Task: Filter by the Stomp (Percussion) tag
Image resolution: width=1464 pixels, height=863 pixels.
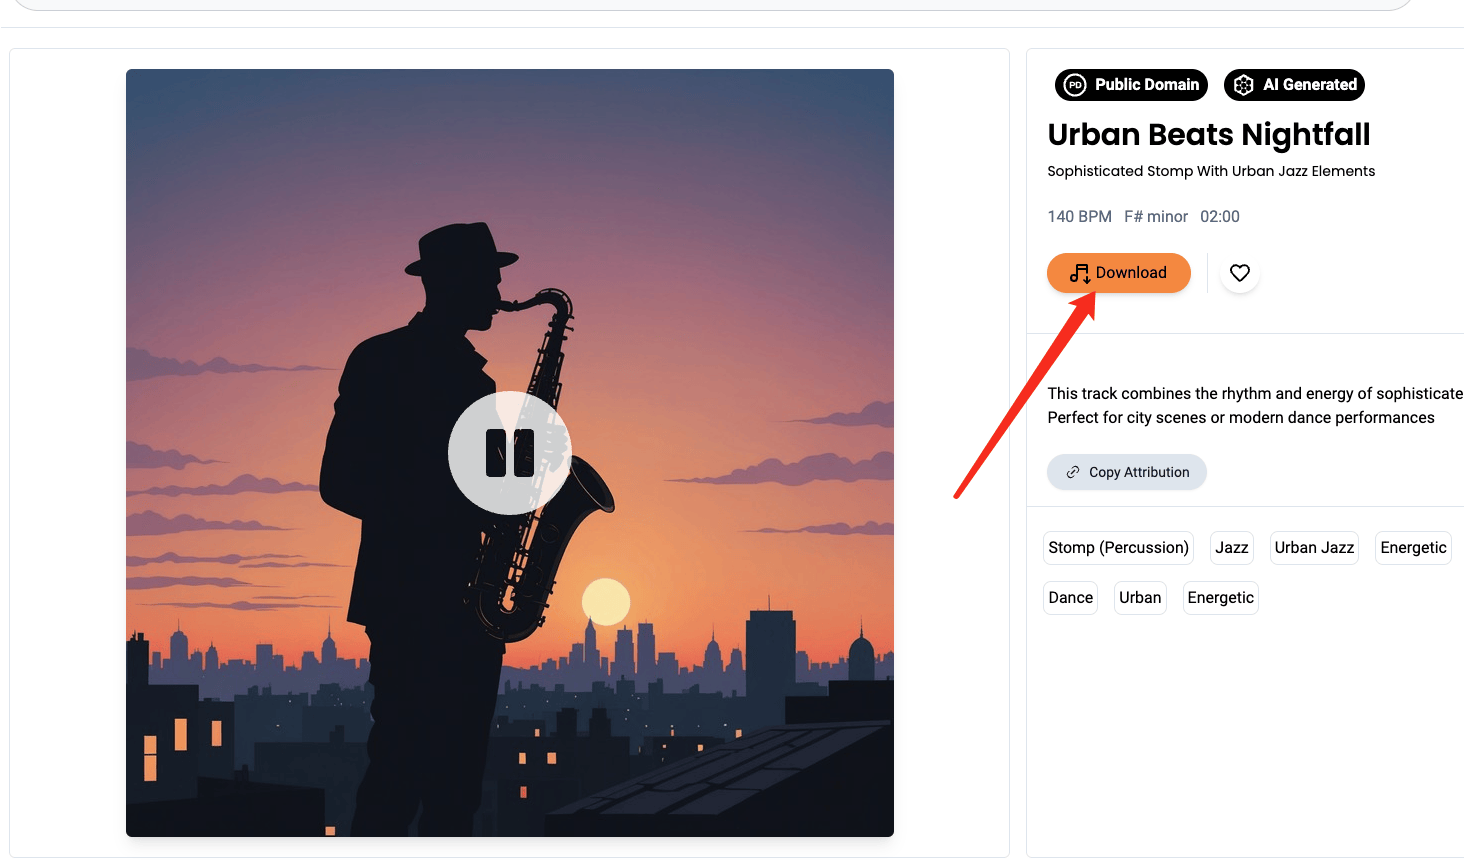Action: tap(1119, 548)
